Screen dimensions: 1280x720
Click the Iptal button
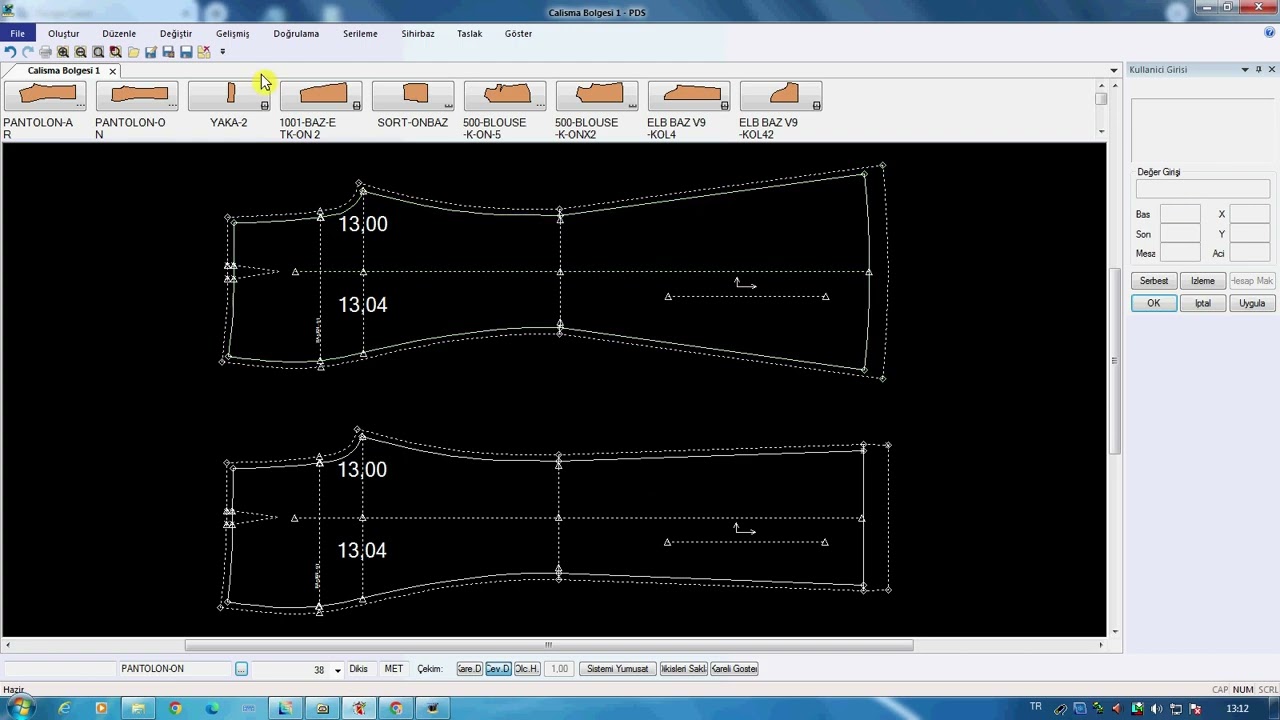coord(1202,303)
